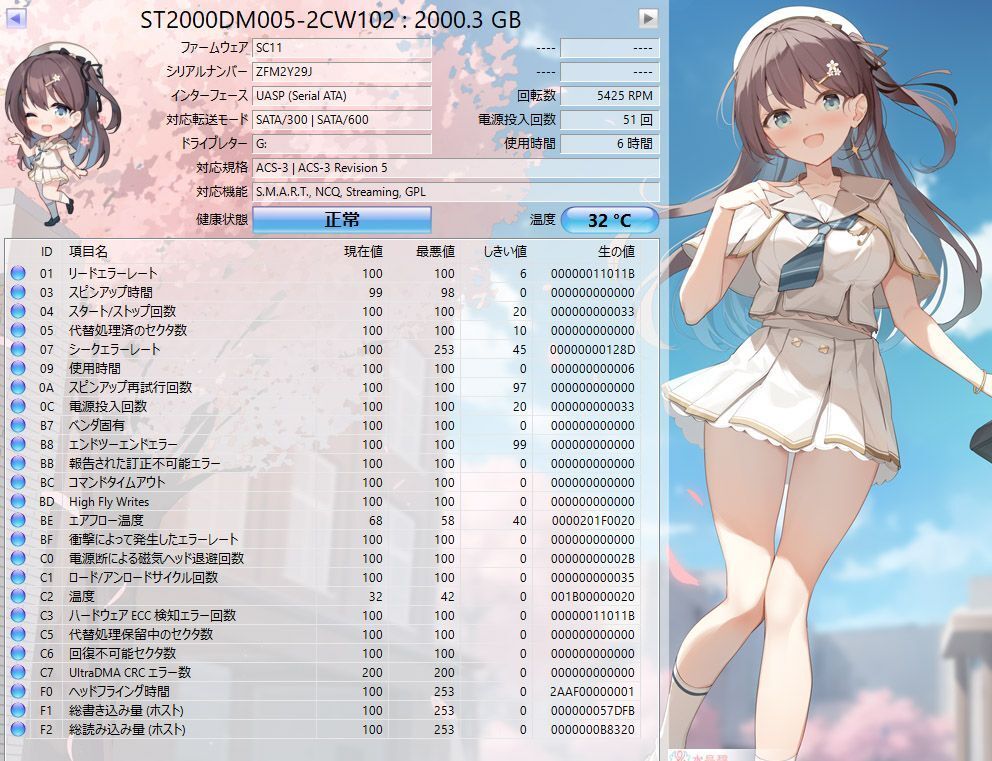Viewport: 992px width, 761px height.
Task: Click raw value 000000057DFB
Action: 593,710
